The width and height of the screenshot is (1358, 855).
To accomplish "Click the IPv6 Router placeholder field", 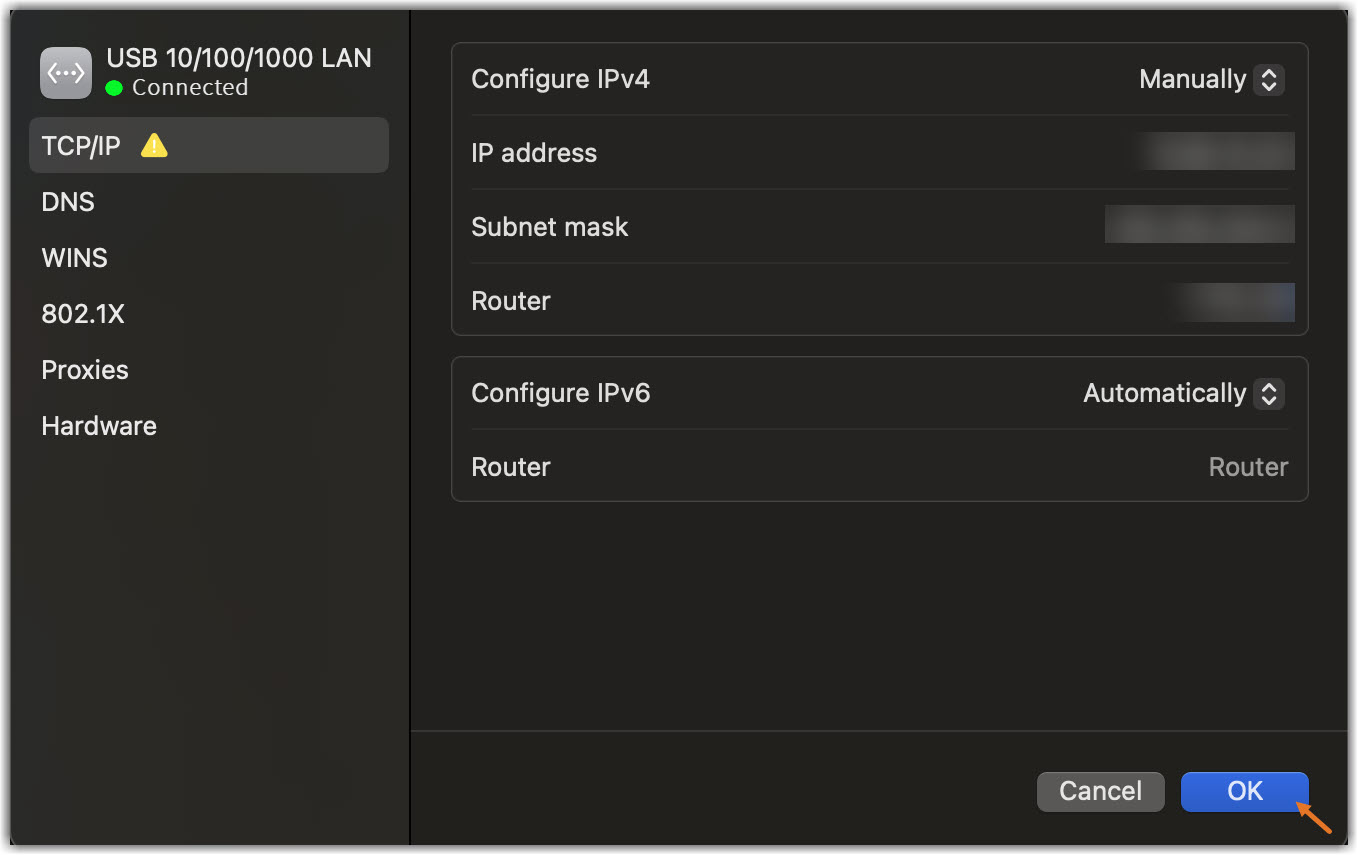I will tap(1248, 467).
